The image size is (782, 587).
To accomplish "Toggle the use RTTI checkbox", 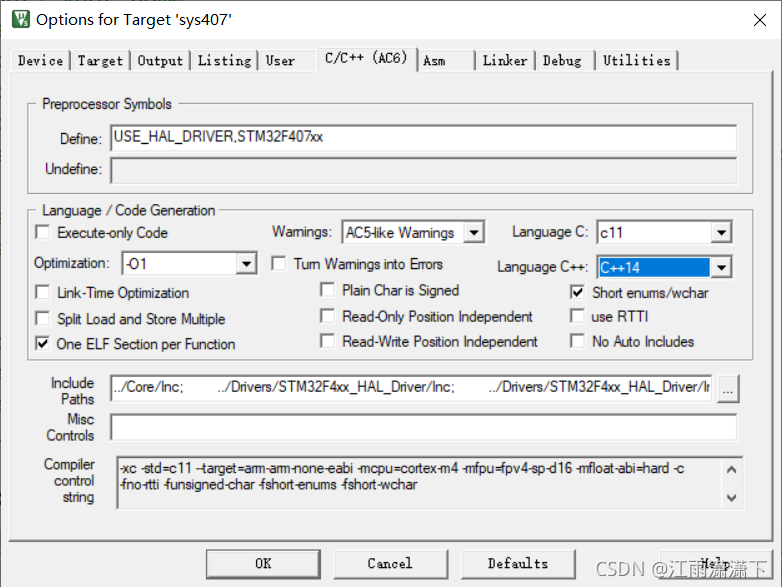I will pyautogui.click(x=578, y=316).
